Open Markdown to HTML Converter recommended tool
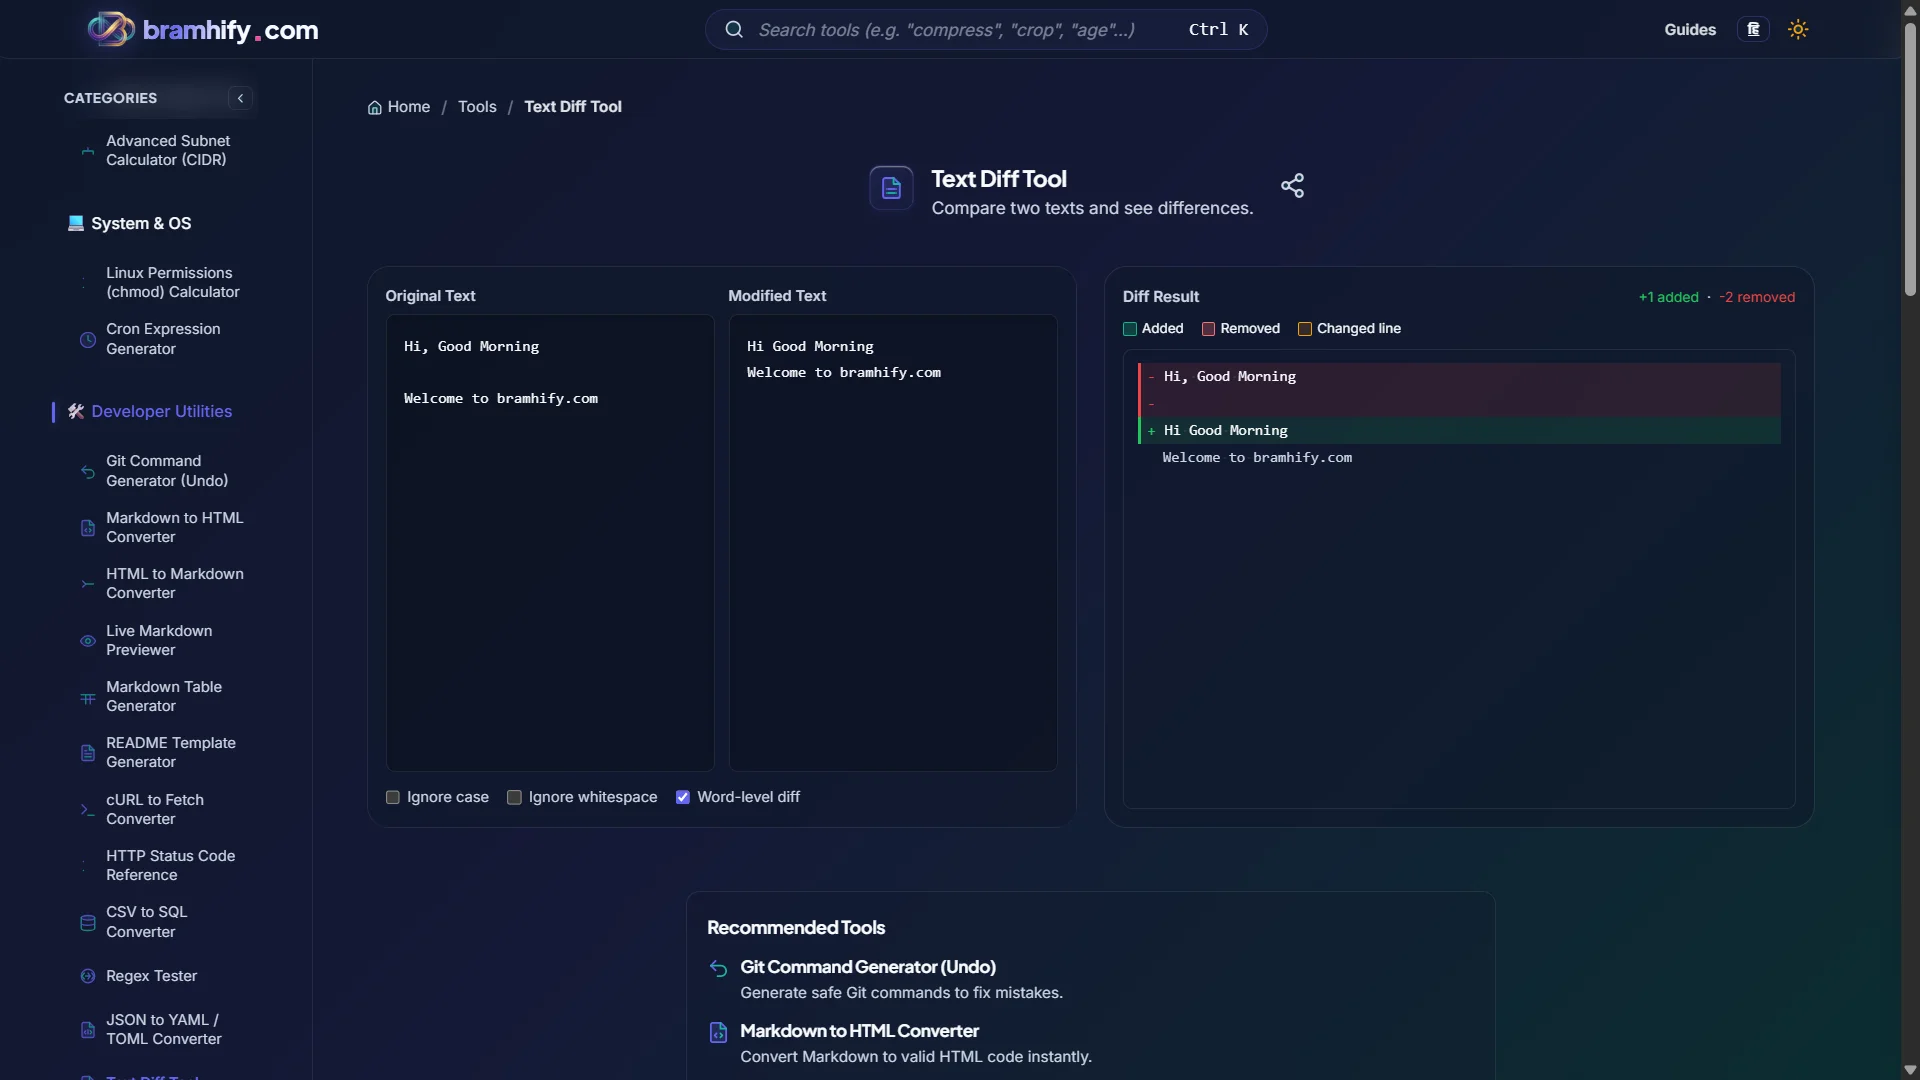The width and height of the screenshot is (1920, 1080). pos(859,1031)
